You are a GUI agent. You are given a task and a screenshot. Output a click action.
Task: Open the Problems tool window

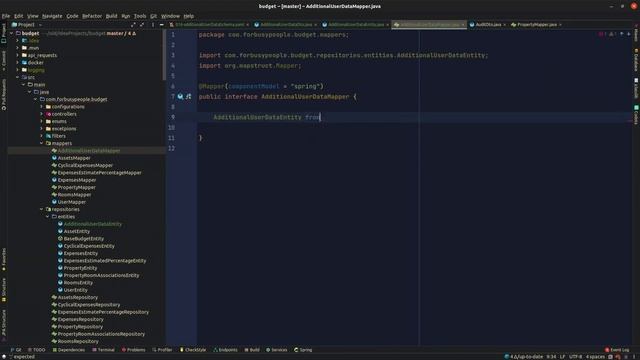tap(133, 350)
